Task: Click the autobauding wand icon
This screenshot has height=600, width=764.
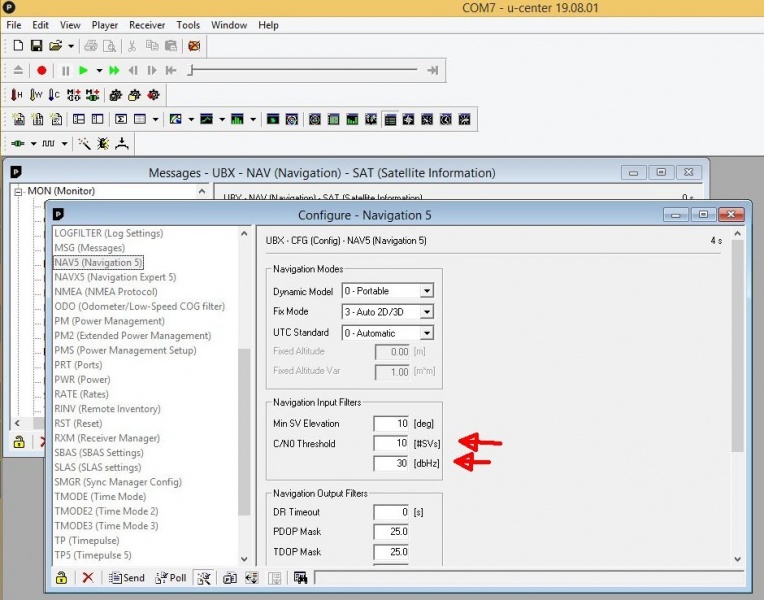Action: 84,144
